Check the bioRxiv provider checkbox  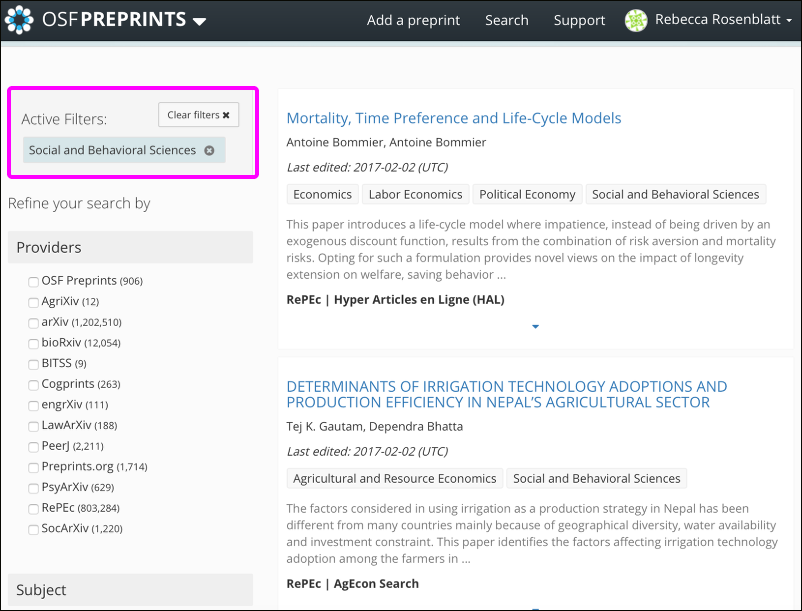coord(33,343)
